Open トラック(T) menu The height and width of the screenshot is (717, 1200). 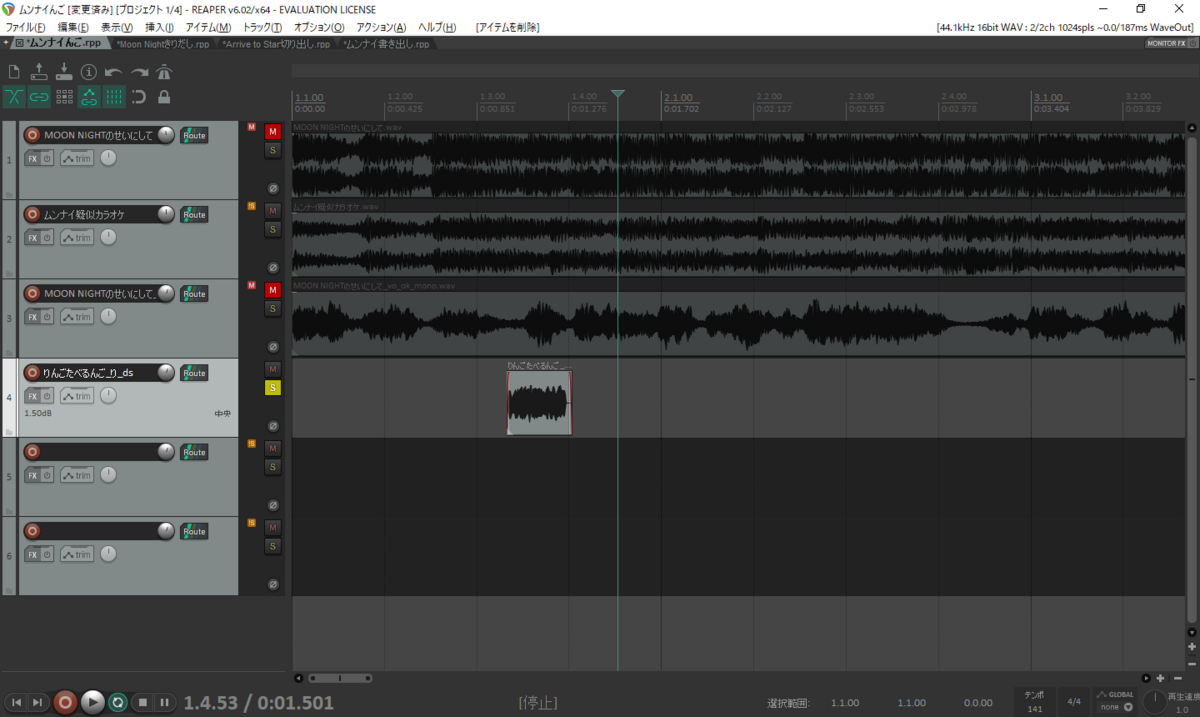(x=262, y=27)
